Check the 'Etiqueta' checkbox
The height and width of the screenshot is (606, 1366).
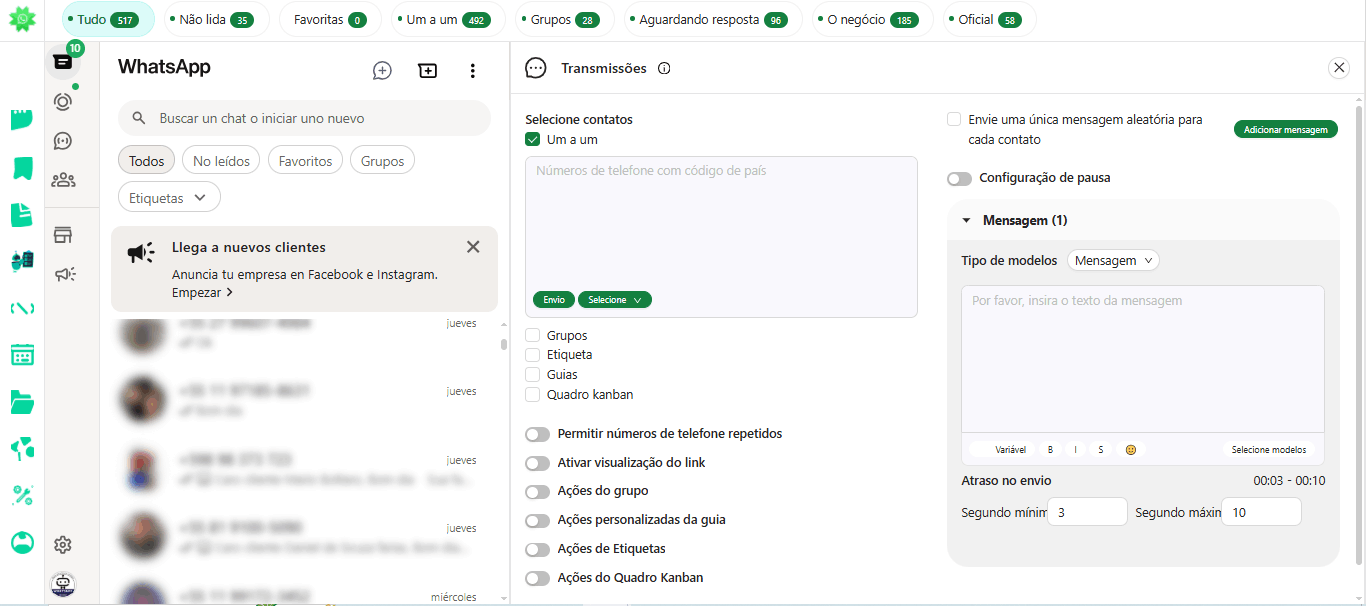(x=533, y=355)
